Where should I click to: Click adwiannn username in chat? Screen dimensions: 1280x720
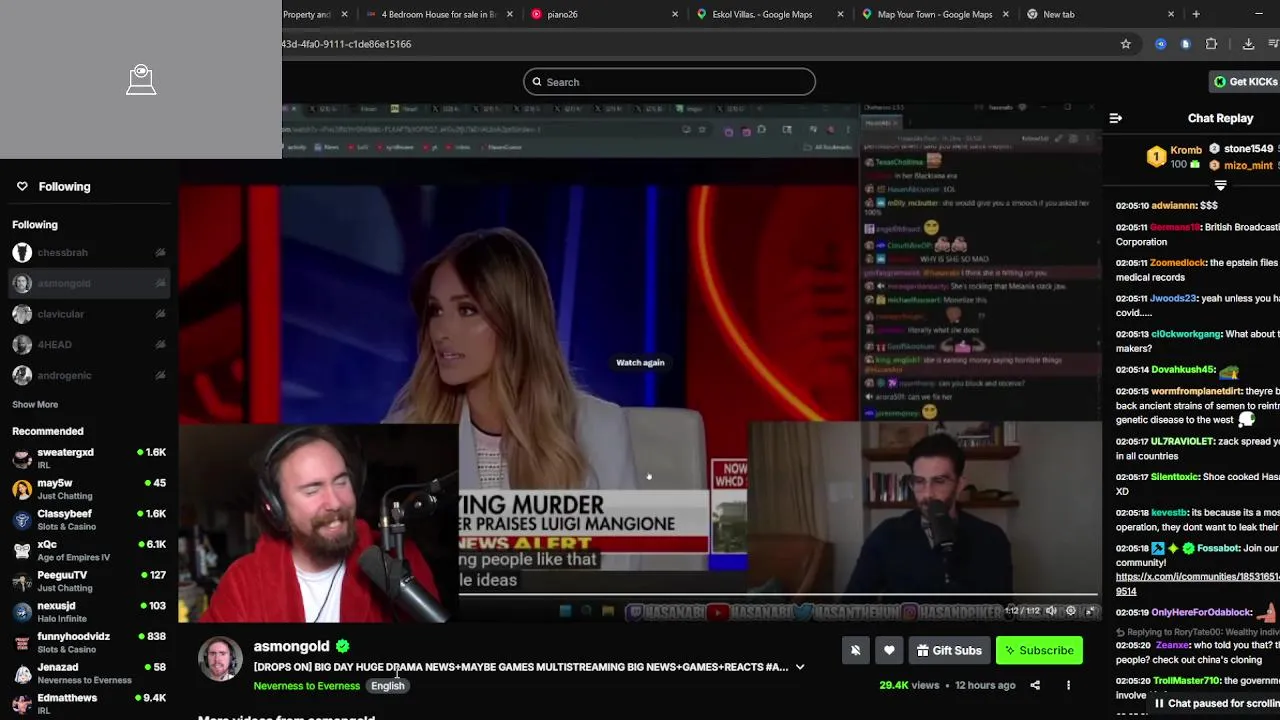(1174, 205)
